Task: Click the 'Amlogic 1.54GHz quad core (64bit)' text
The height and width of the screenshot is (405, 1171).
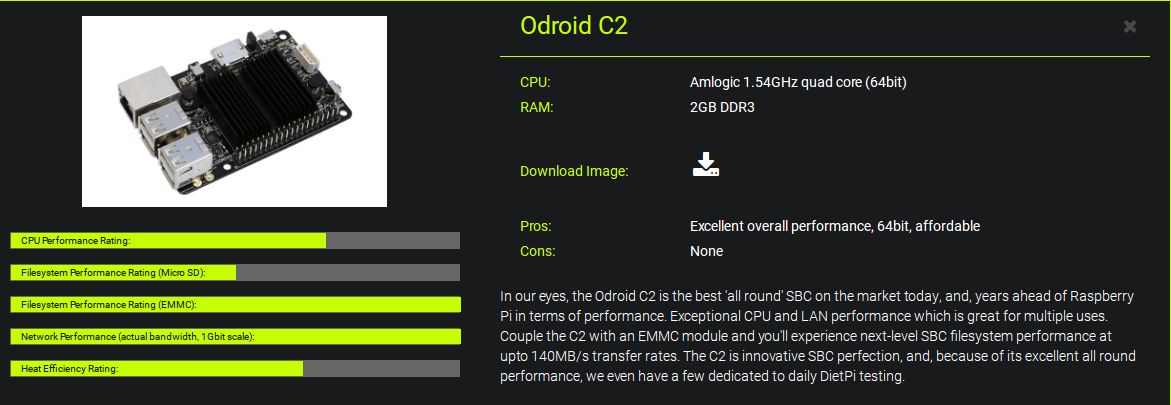Action: tap(798, 82)
